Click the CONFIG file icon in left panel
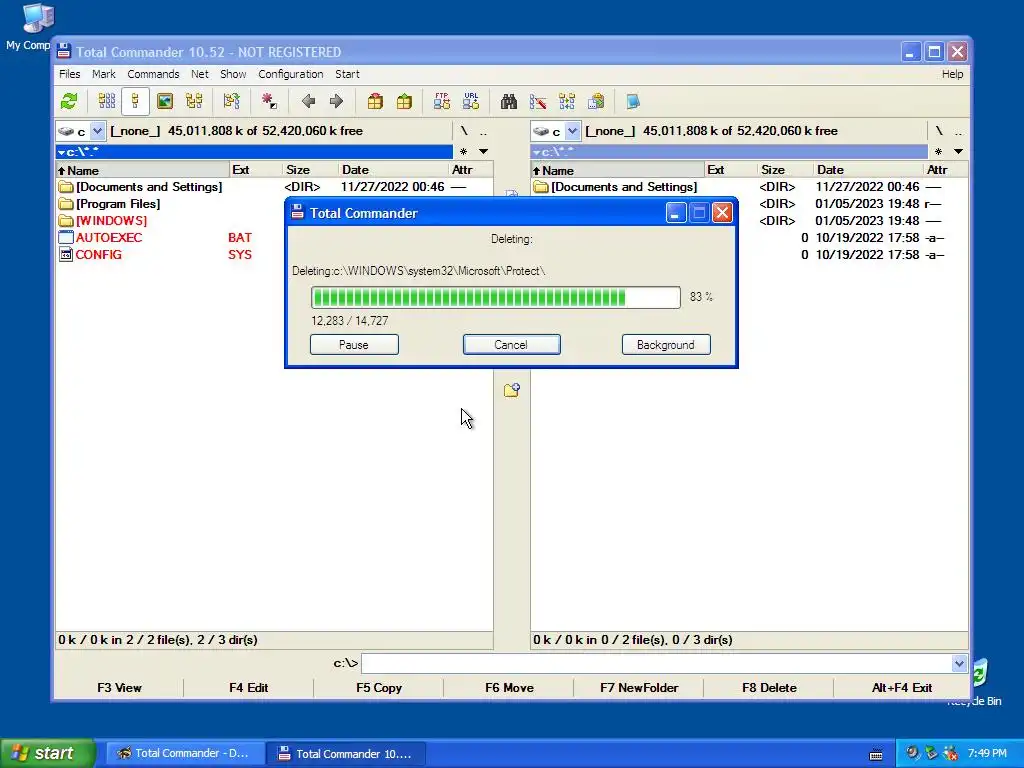 [66, 255]
